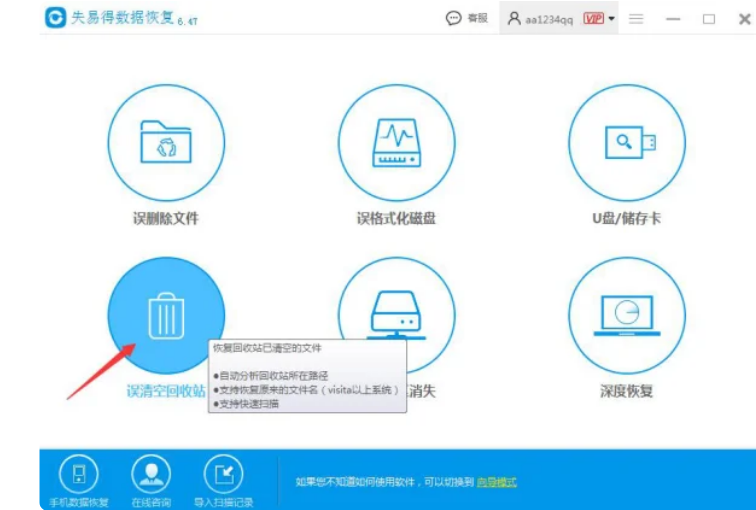Select the 误删除文件 folder recovery icon
Screen dimensions: 756x510
pos(166,142)
